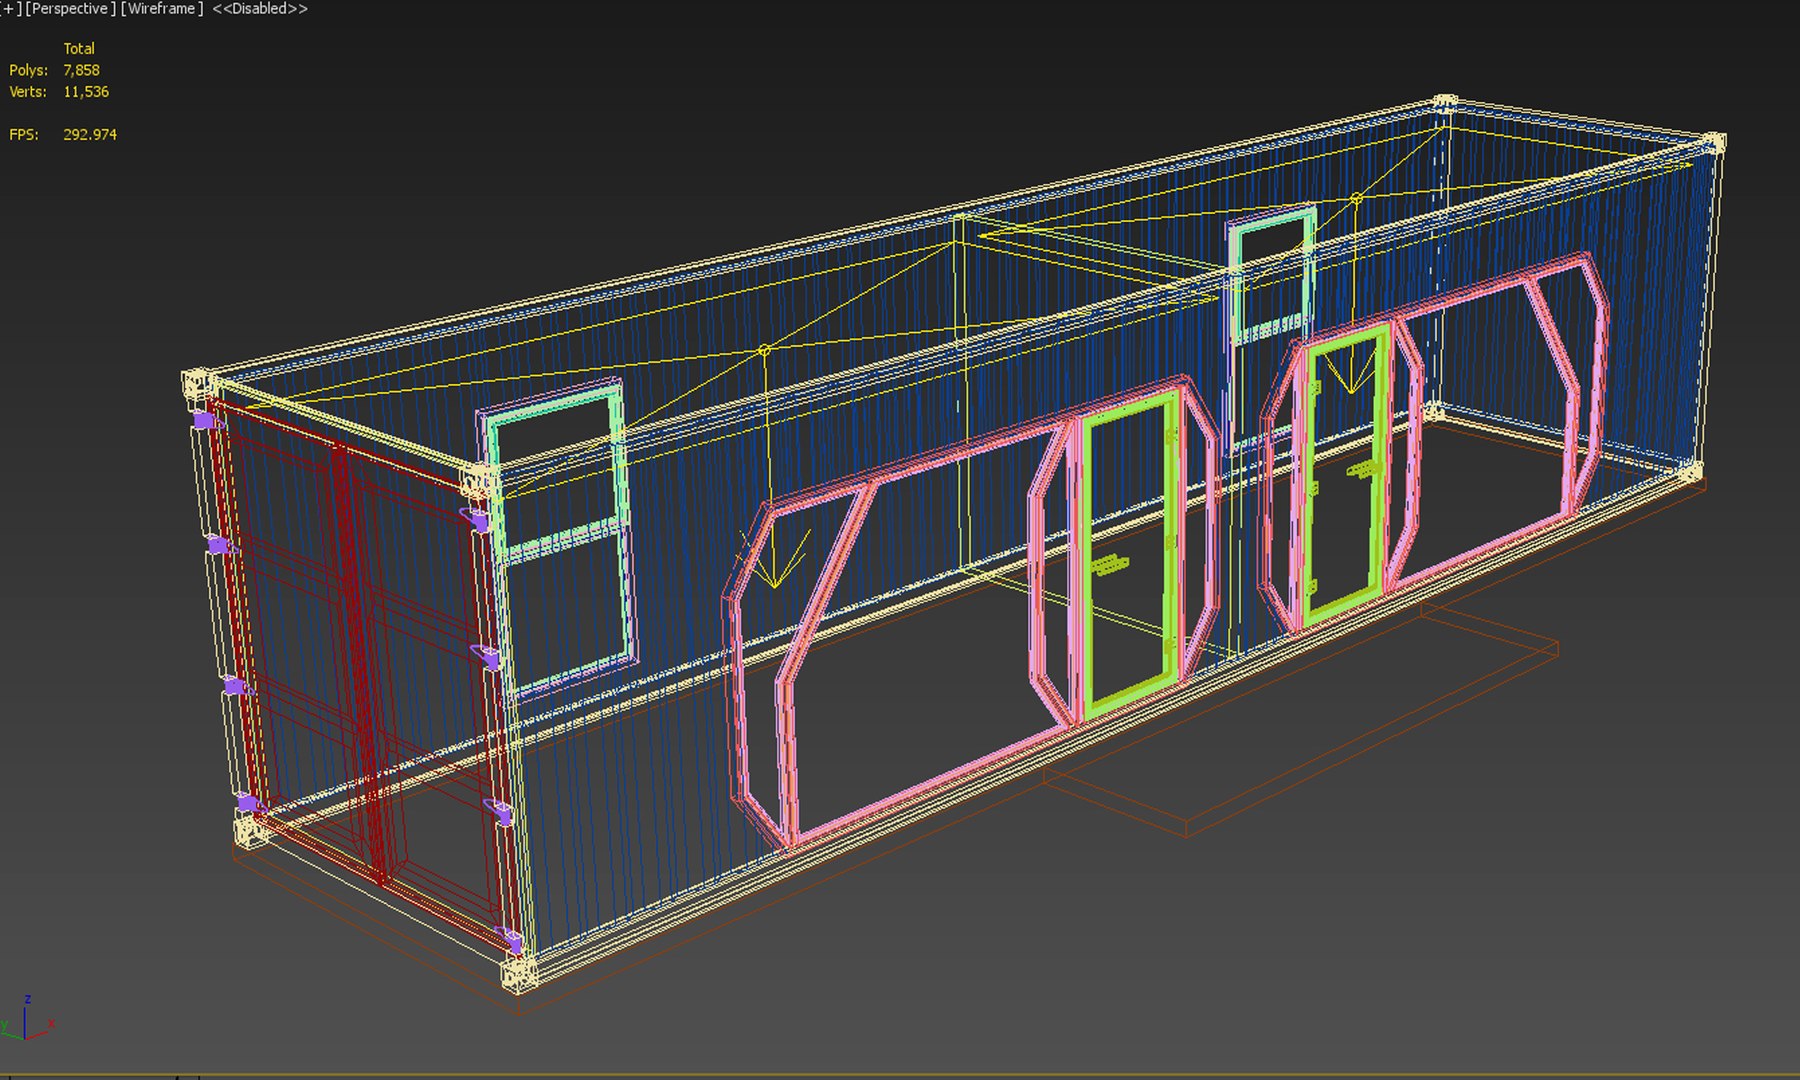
Task: Select the Verts count value 11,536
Action: click(86, 91)
